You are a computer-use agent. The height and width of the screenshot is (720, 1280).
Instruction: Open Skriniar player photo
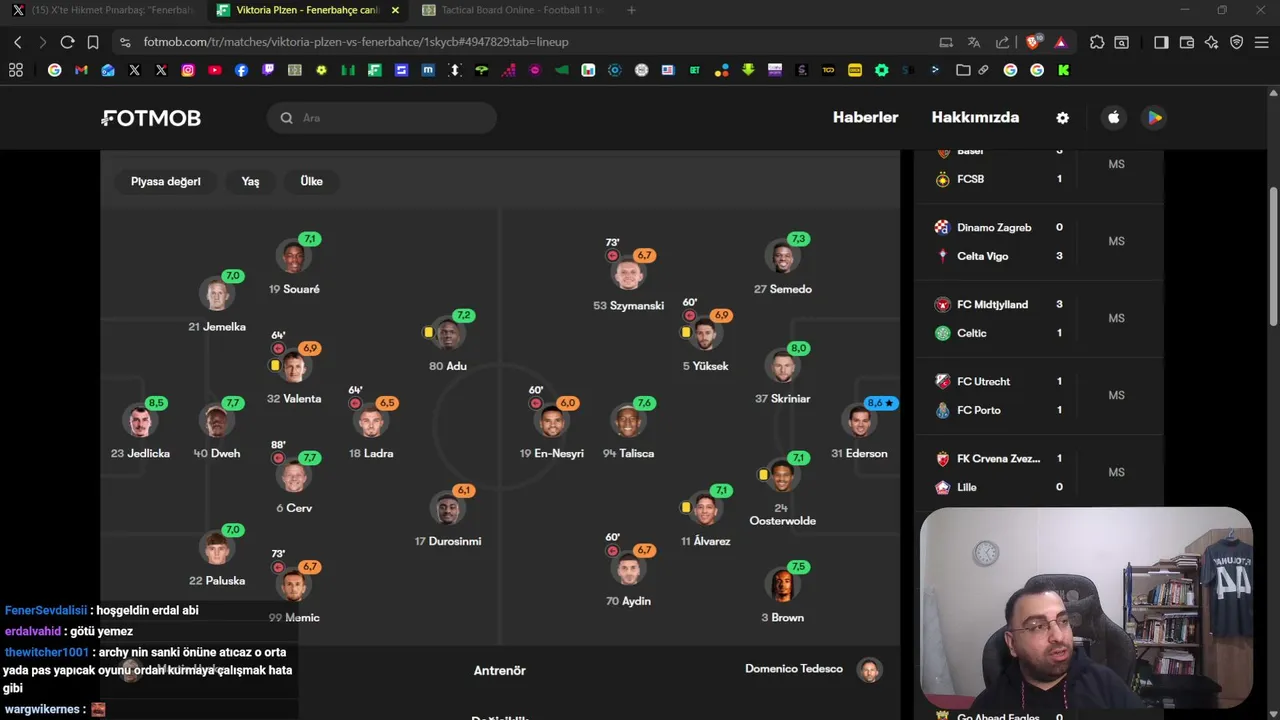(783, 367)
